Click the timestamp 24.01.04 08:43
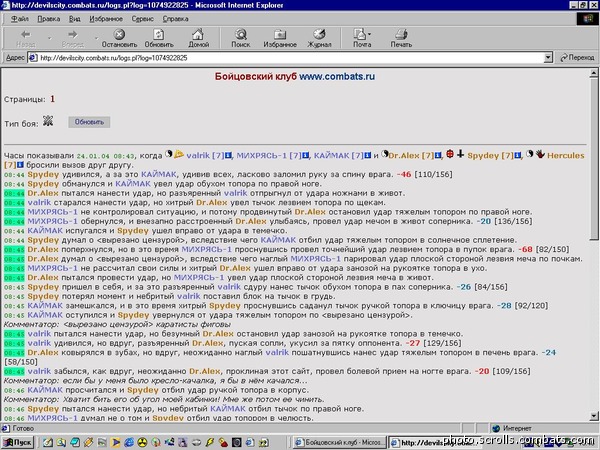This screenshot has width=600, height=450. pyautogui.click(x=106, y=156)
